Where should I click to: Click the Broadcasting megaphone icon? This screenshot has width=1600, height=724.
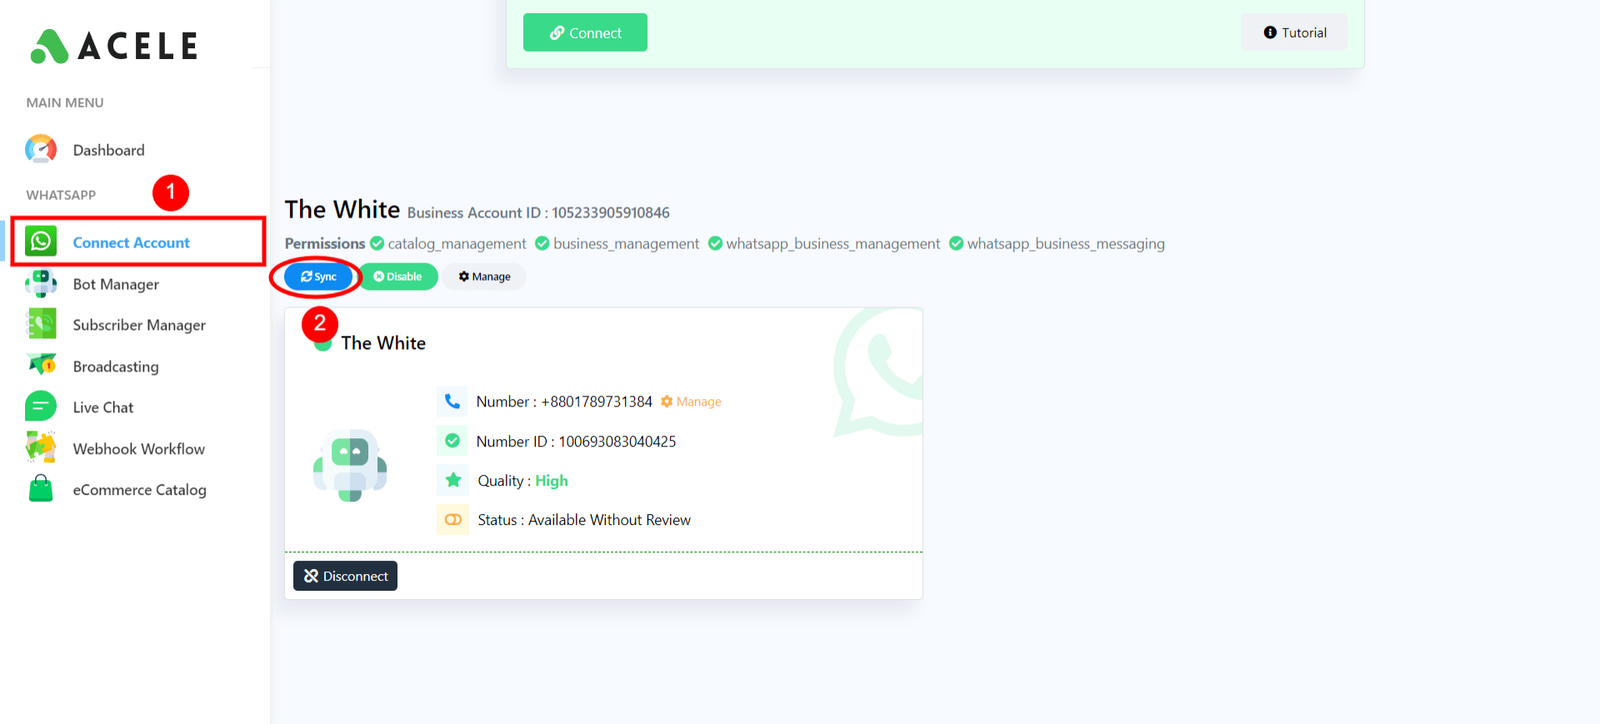tap(41, 366)
